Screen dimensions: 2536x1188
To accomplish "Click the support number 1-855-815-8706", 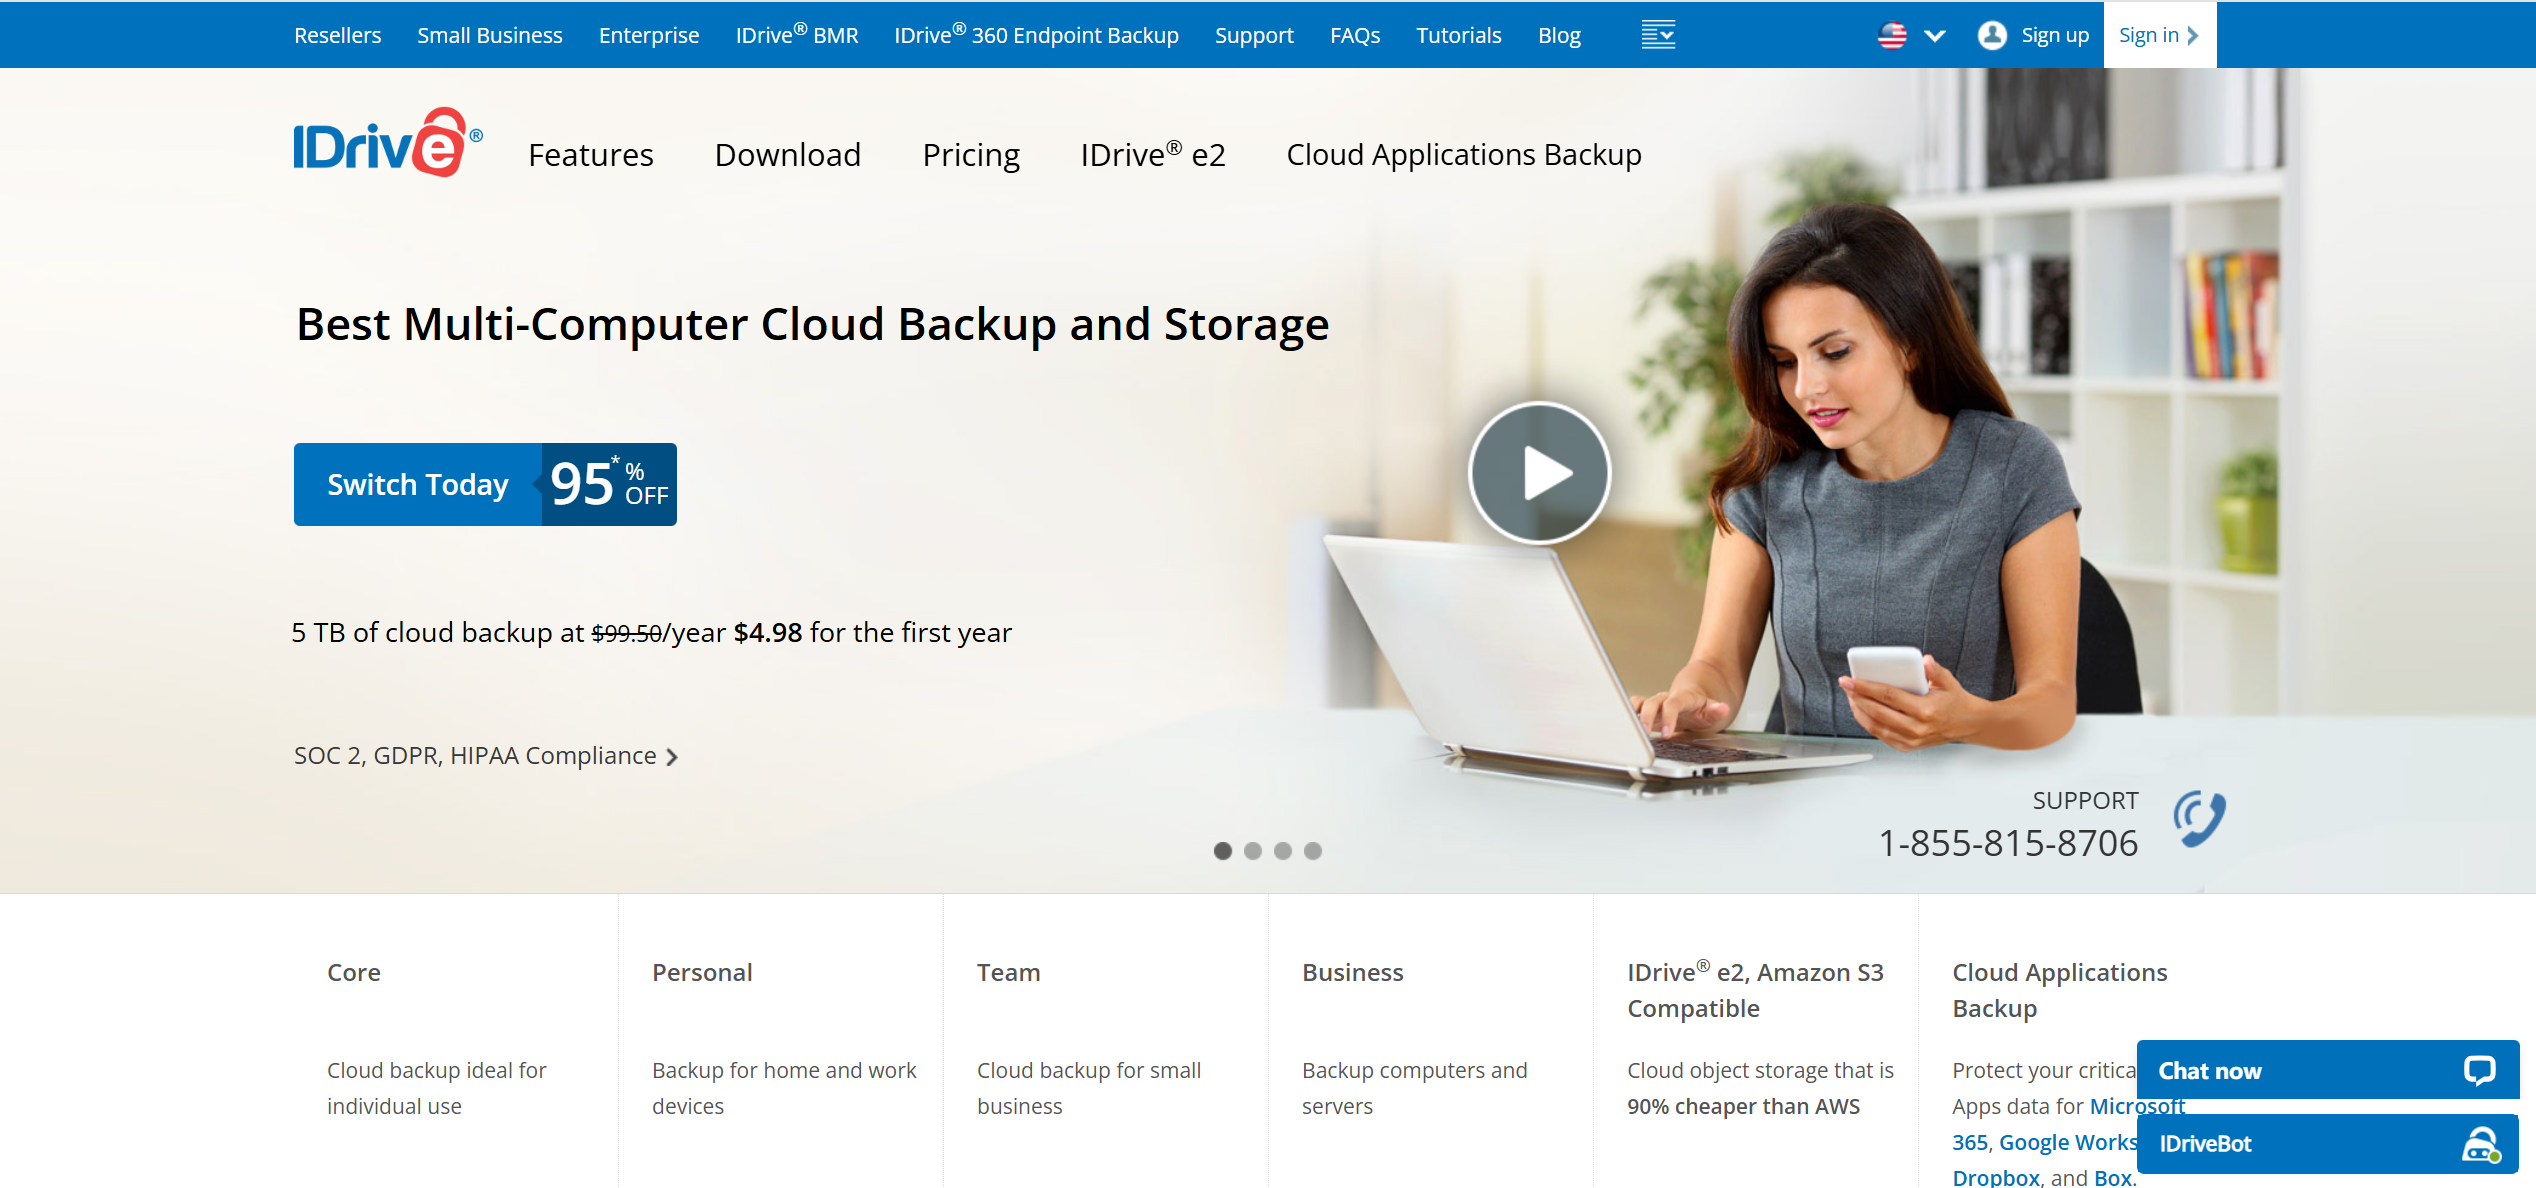I will [x=2008, y=843].
